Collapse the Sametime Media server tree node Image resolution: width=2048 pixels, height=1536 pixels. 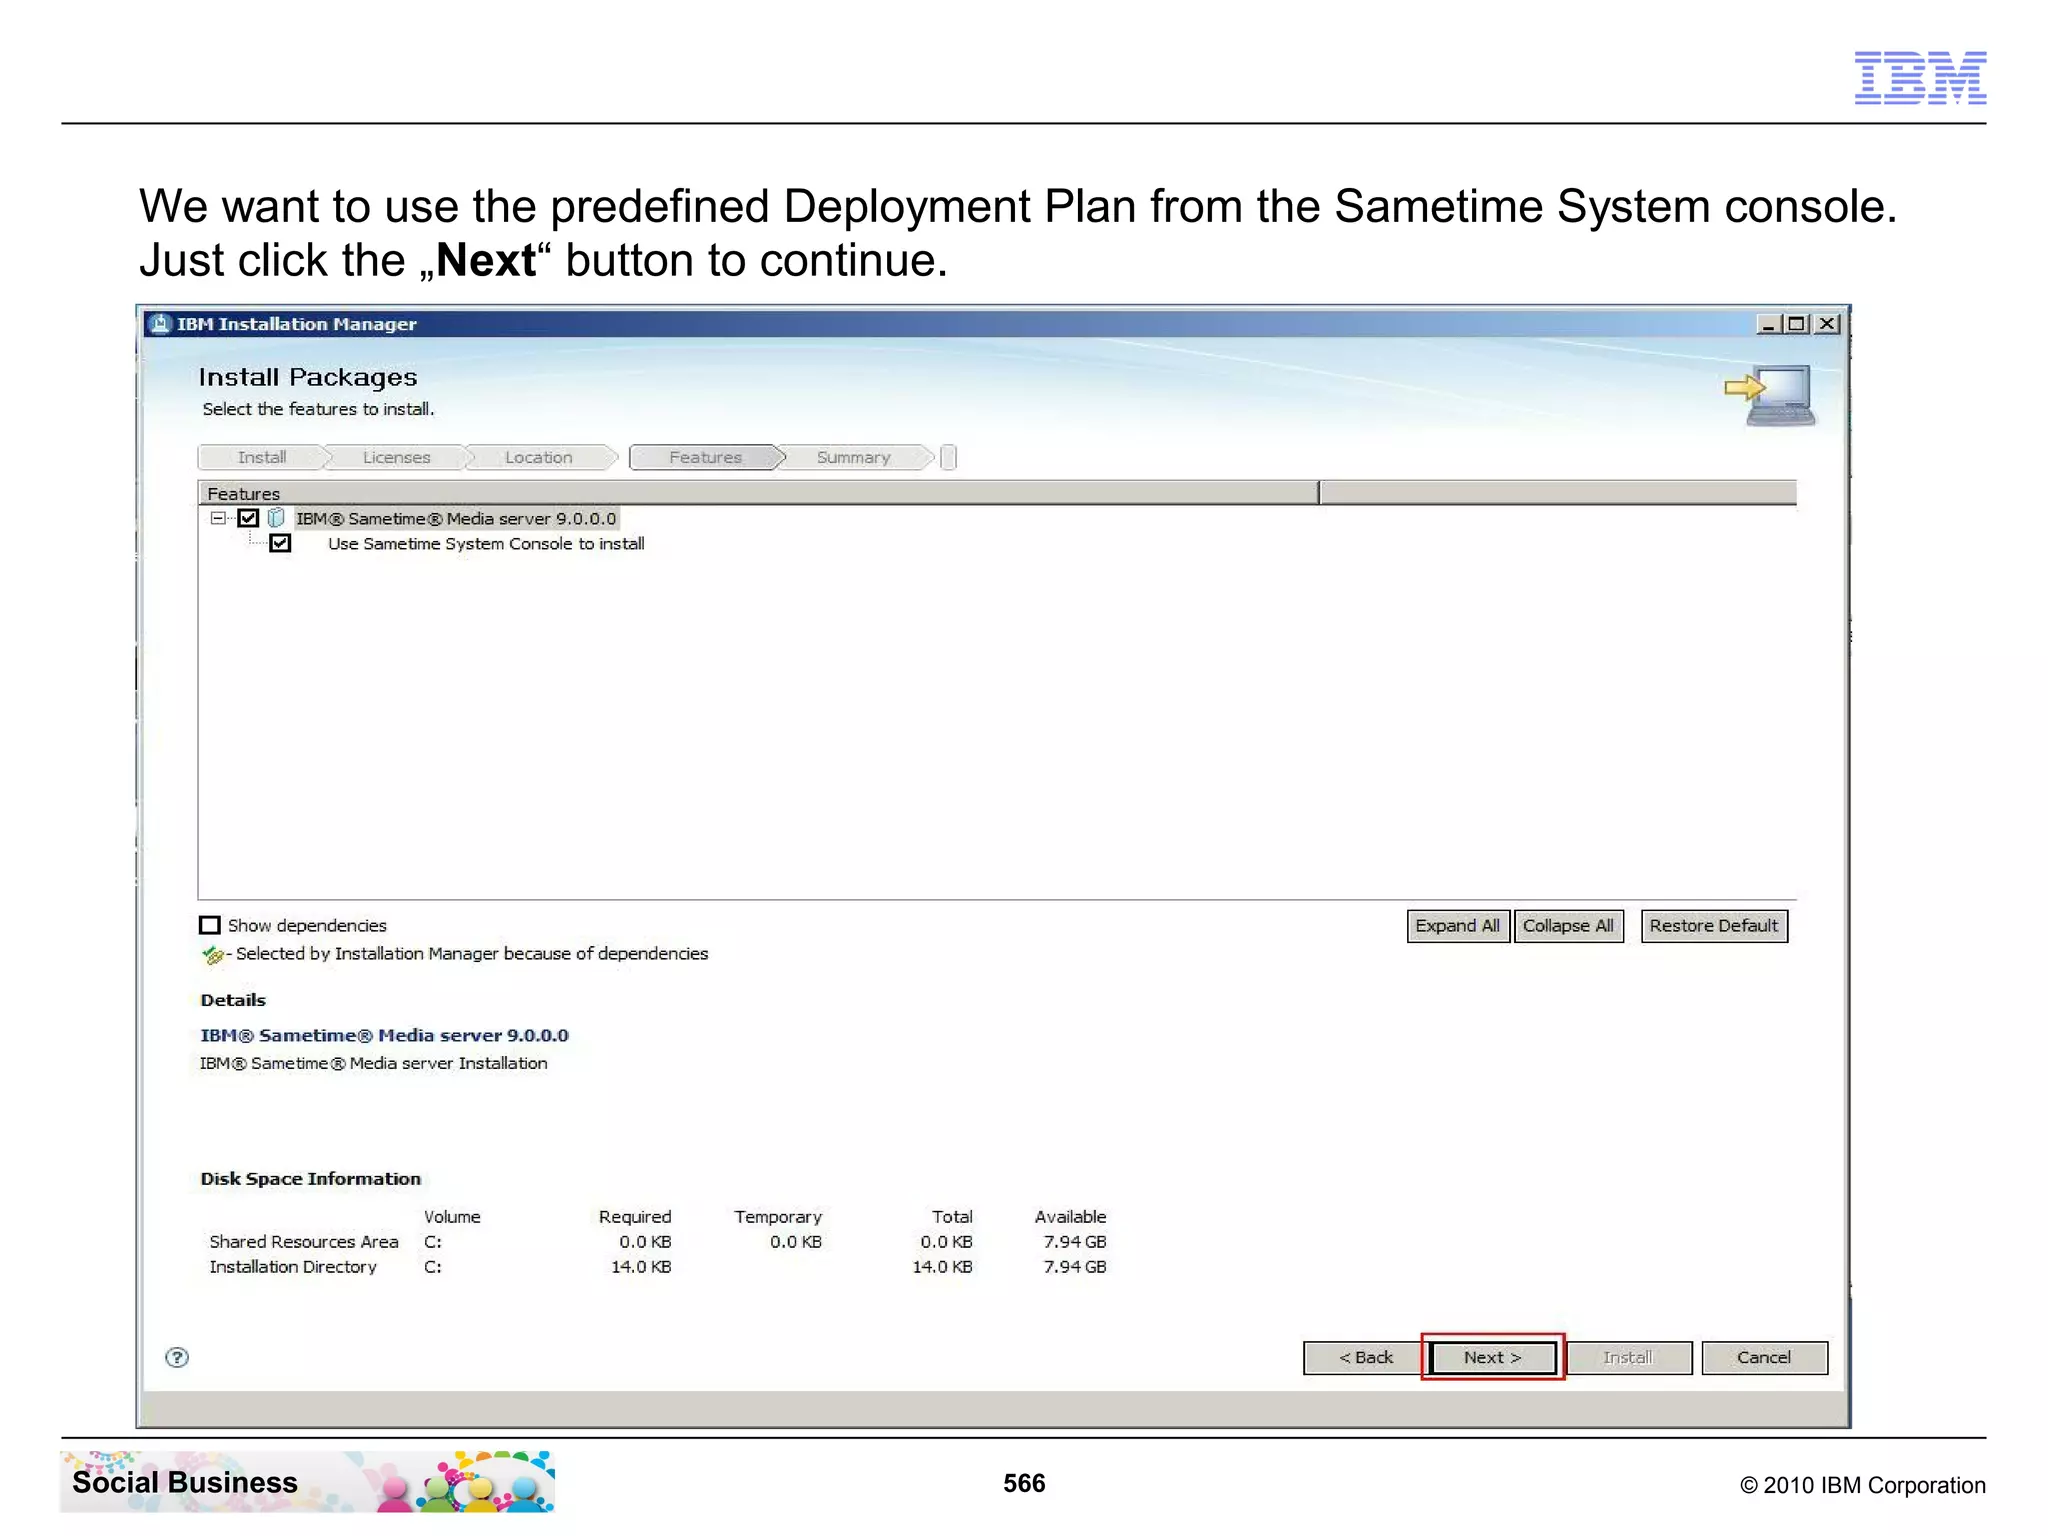pyautogui.click(x=217, y=518)
